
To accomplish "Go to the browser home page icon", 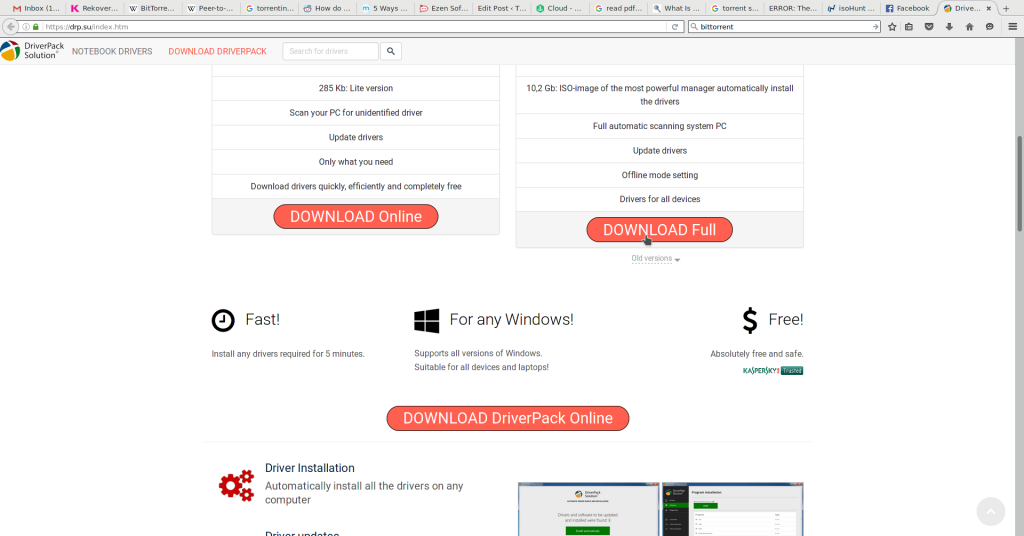I will (969, 27).
